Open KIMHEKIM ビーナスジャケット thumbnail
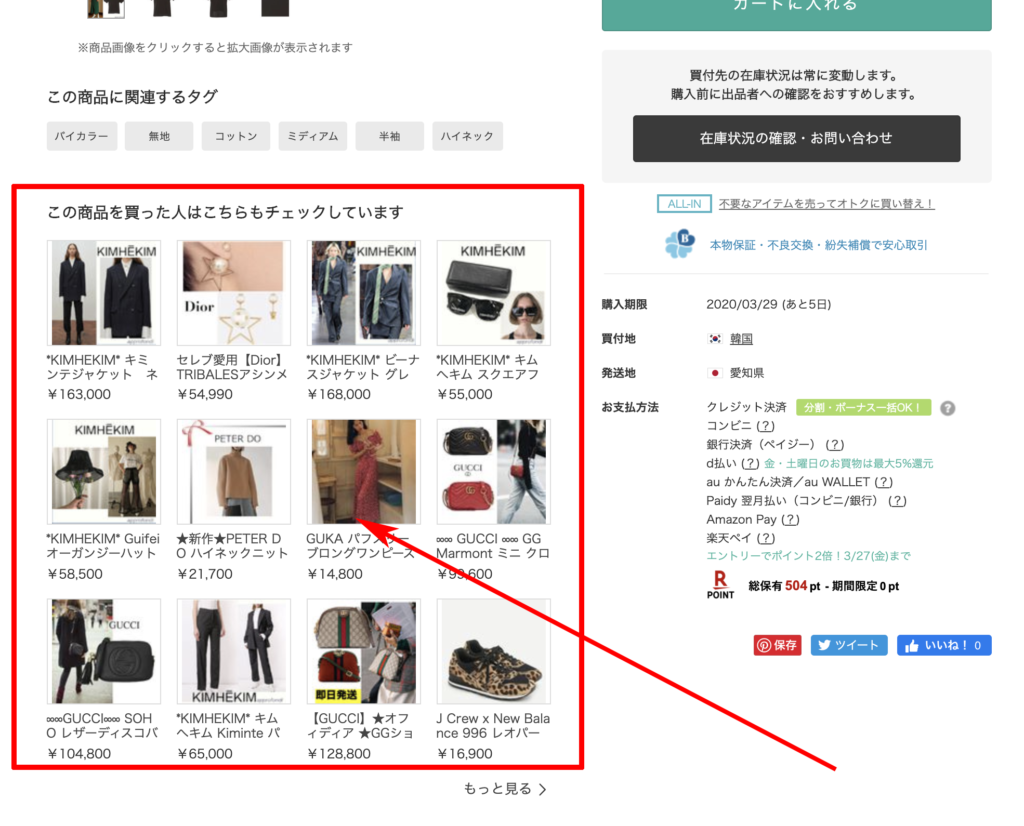 click(x=364, y=293)
